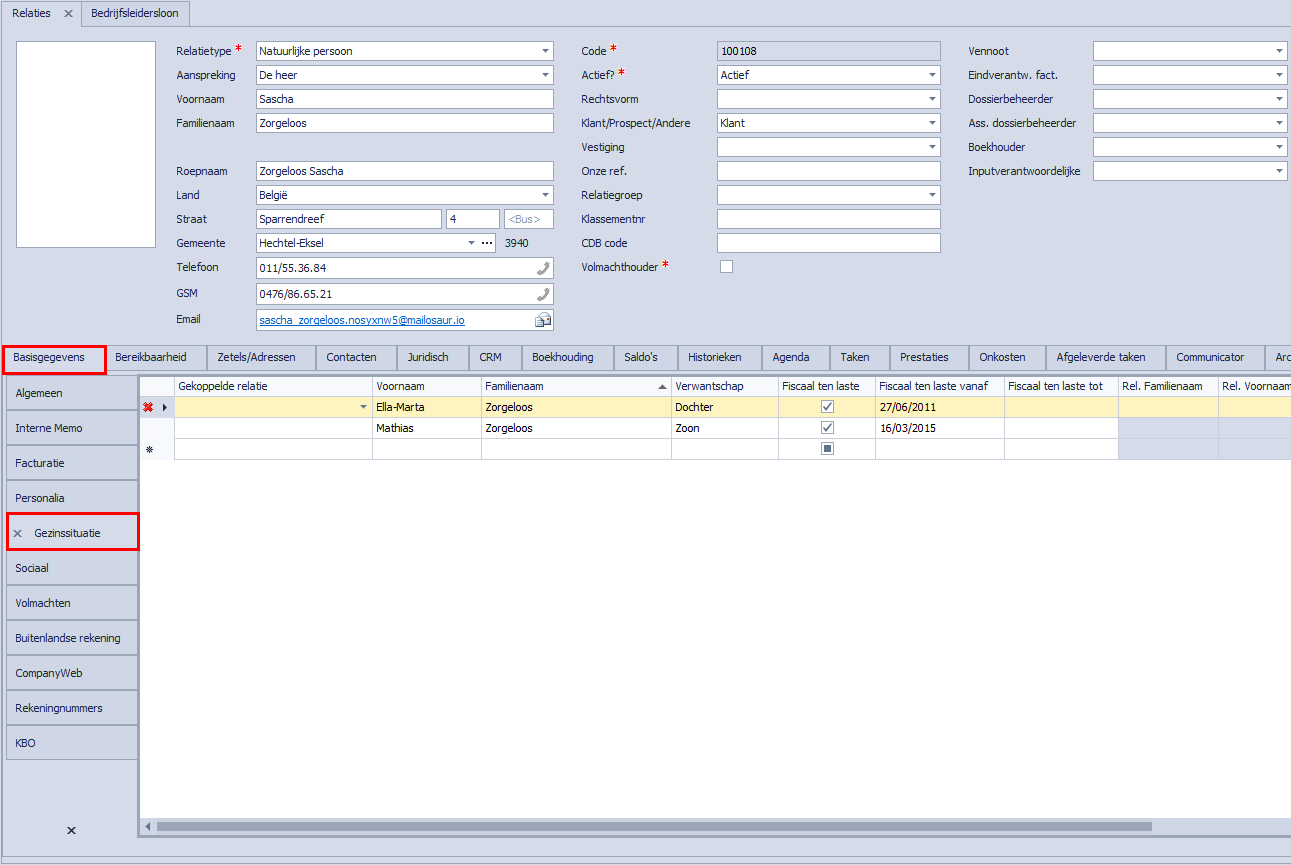The height and width of the screenshot is (865, 1291).
Task: Uncheck Fiscaal ten laste for Mathias
Action: [x=827, y=428]
